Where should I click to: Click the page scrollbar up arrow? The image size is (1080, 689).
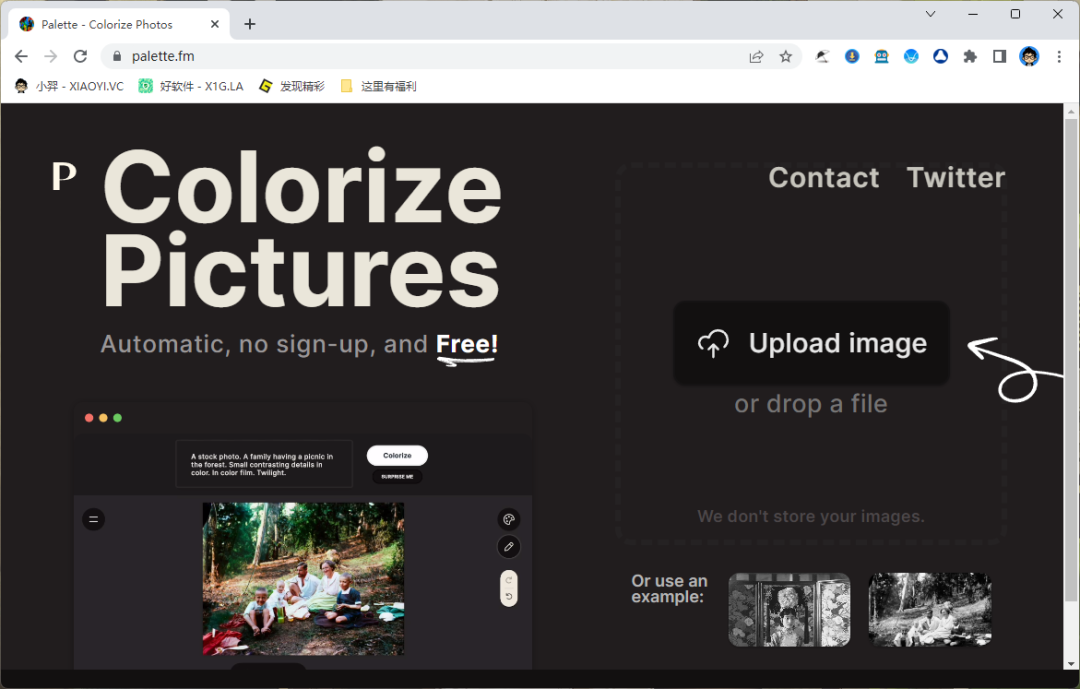tap(1071, 111)
